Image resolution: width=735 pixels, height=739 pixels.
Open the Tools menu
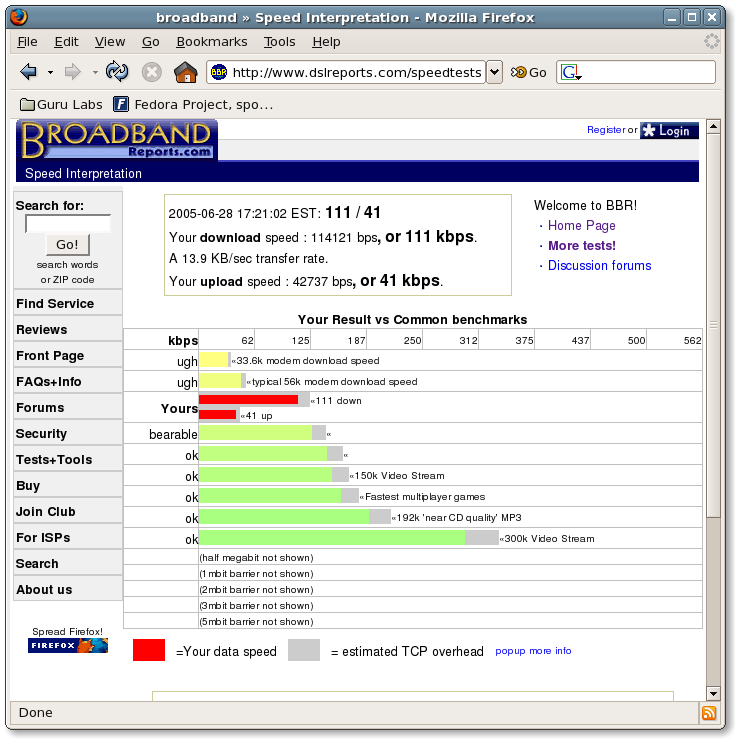(279, 42)
